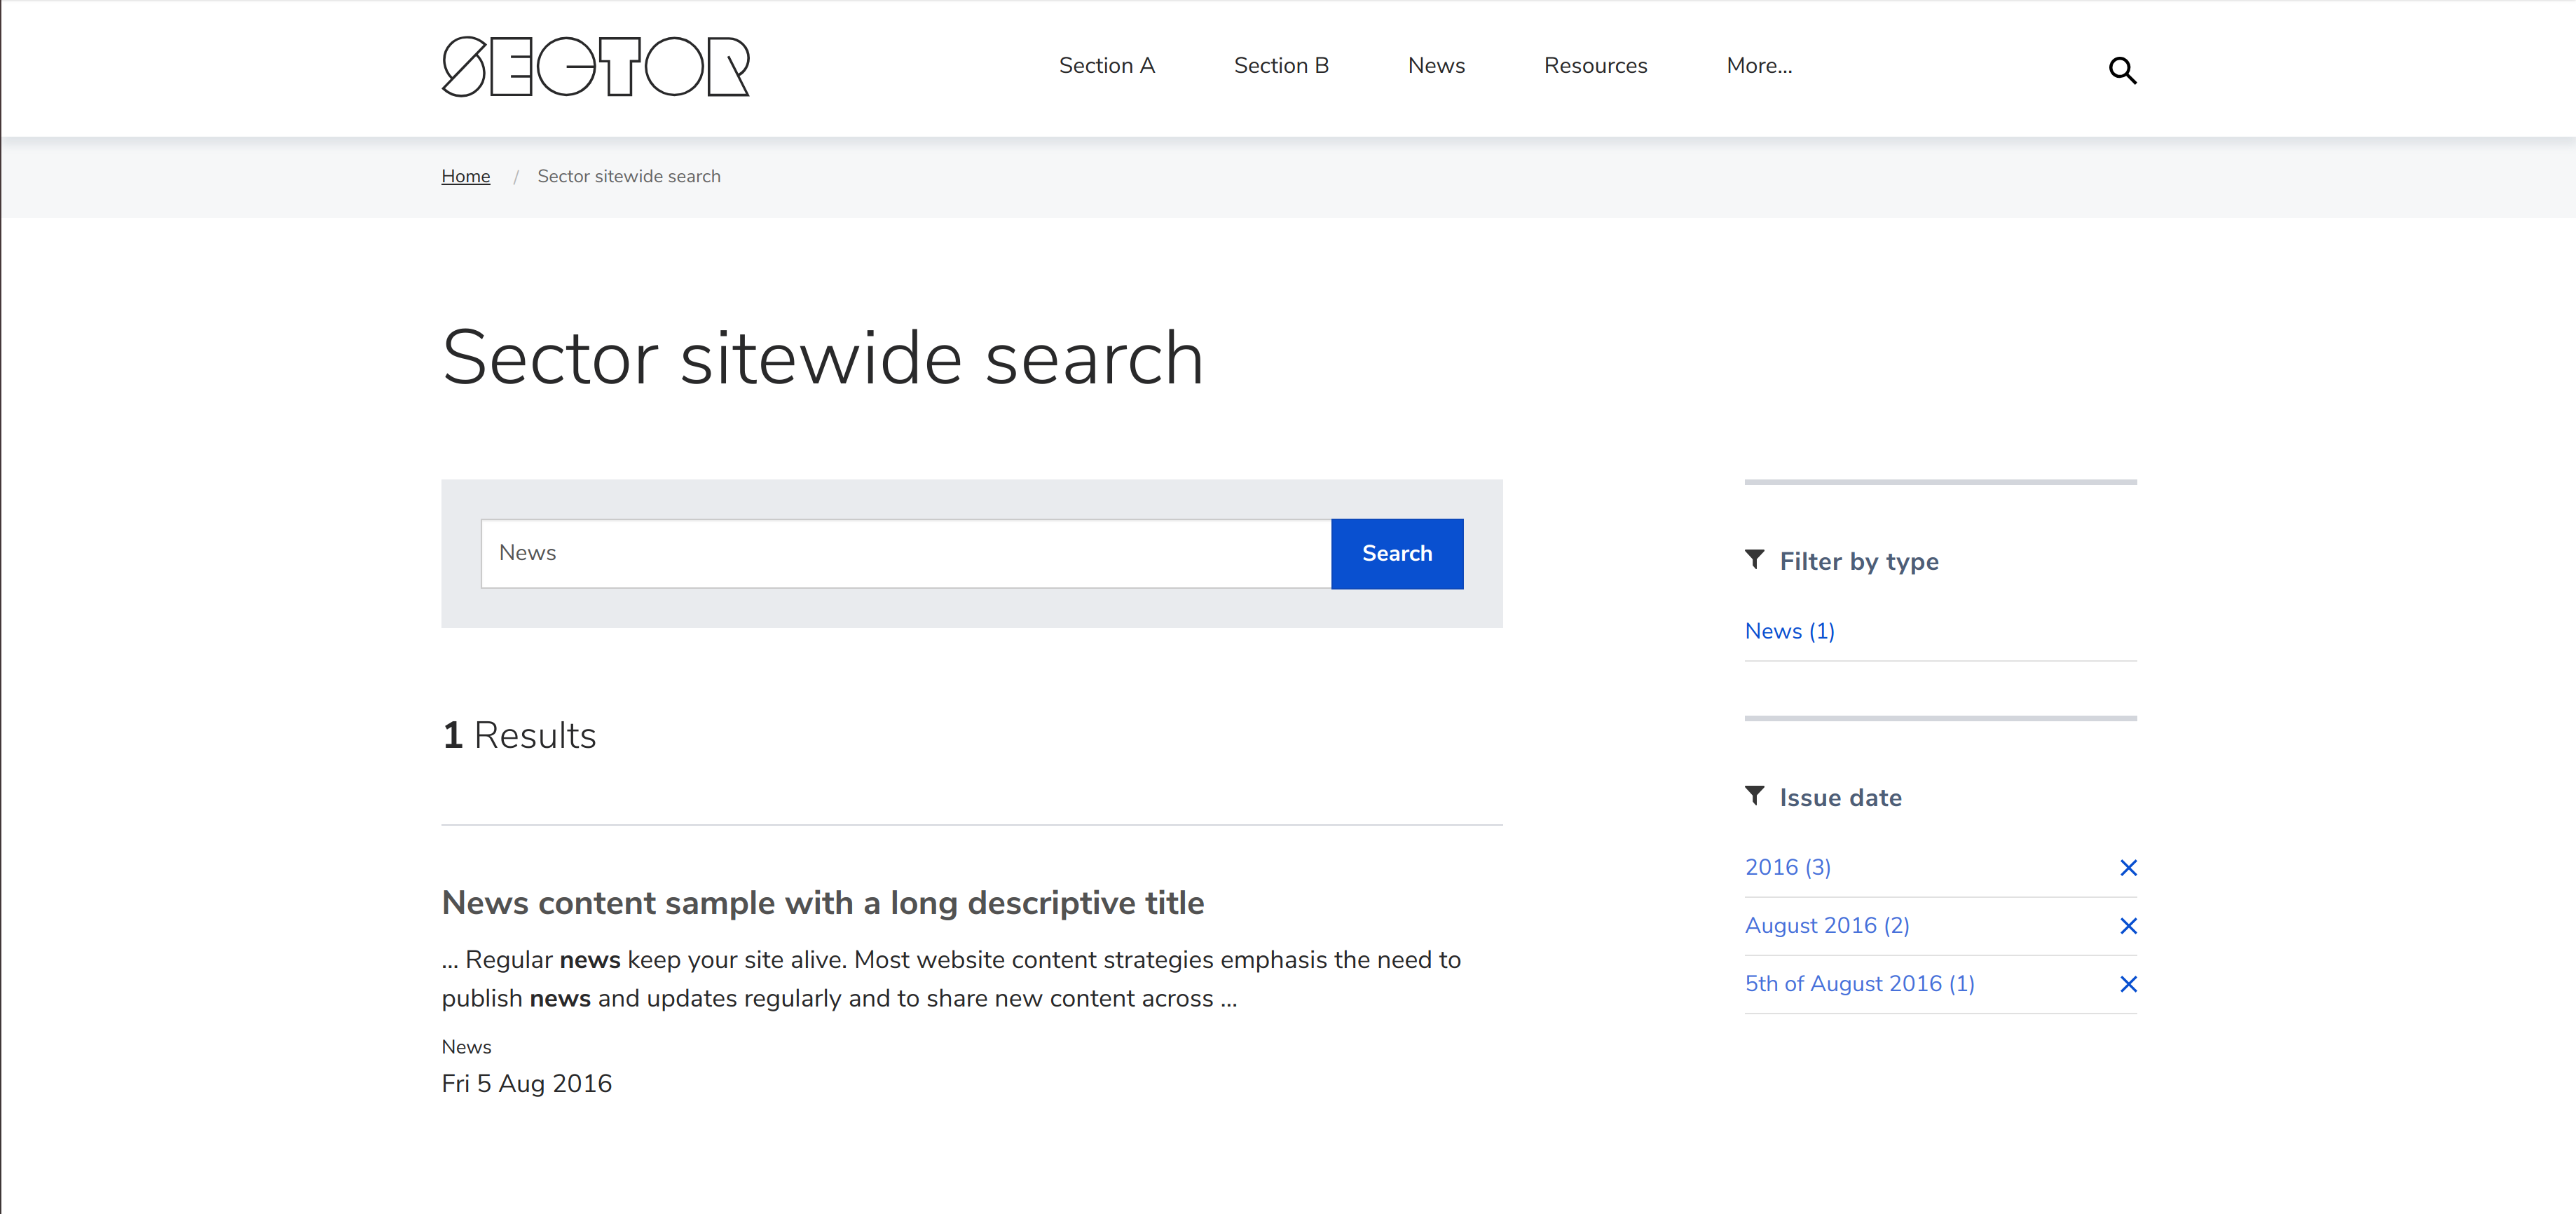This screenshot has height=1214, width=2576.
Task: Select the 2016 (3) date facet link
Action: click(1787, 867)
